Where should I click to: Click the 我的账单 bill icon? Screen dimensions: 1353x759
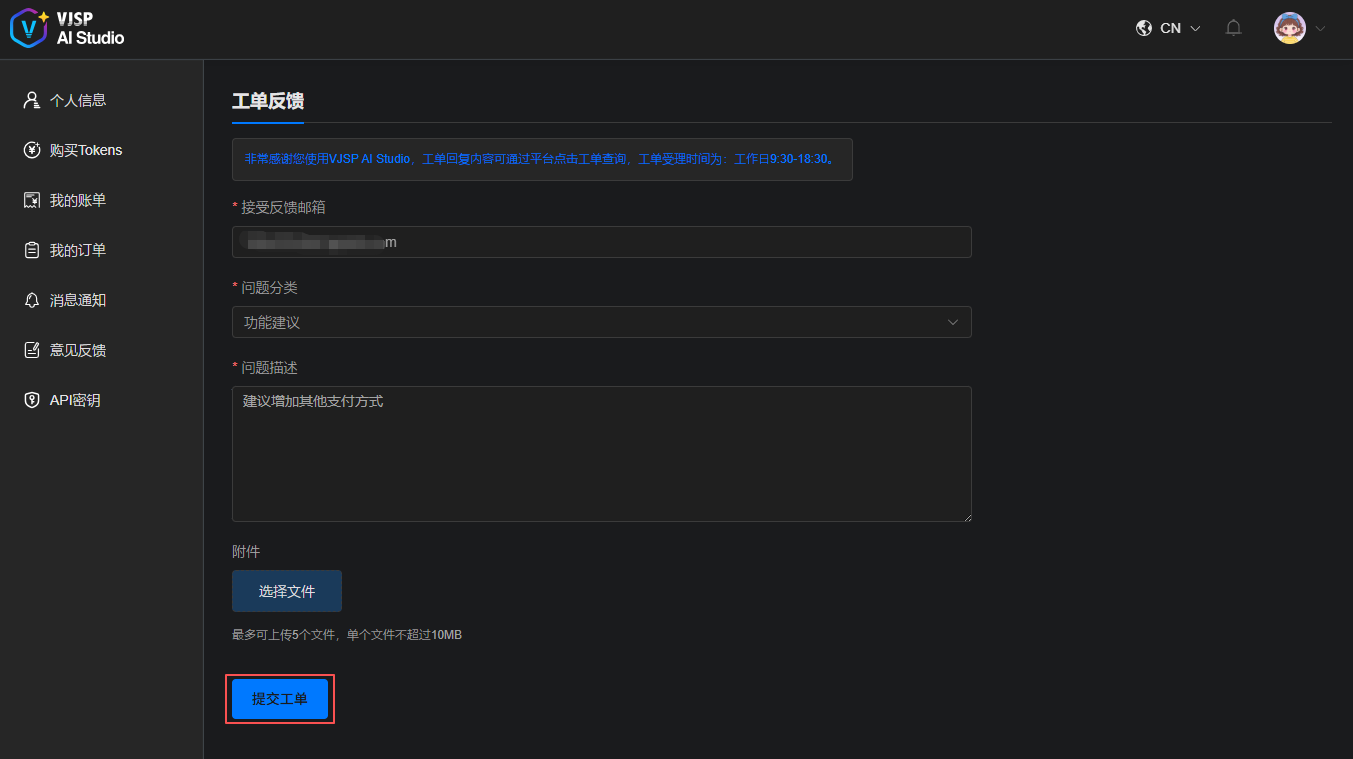(x=32, y=200)
